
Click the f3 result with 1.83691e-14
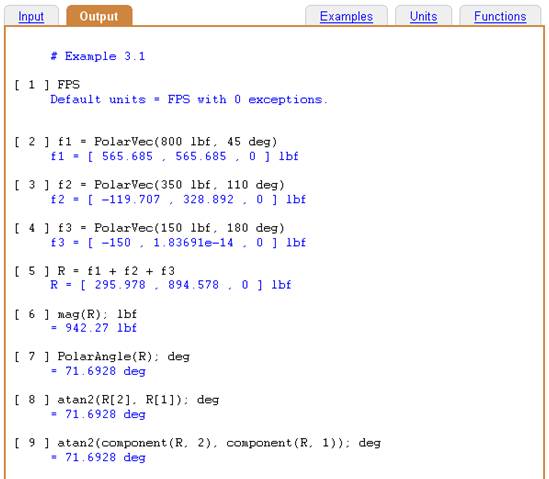tap(178, 243)
